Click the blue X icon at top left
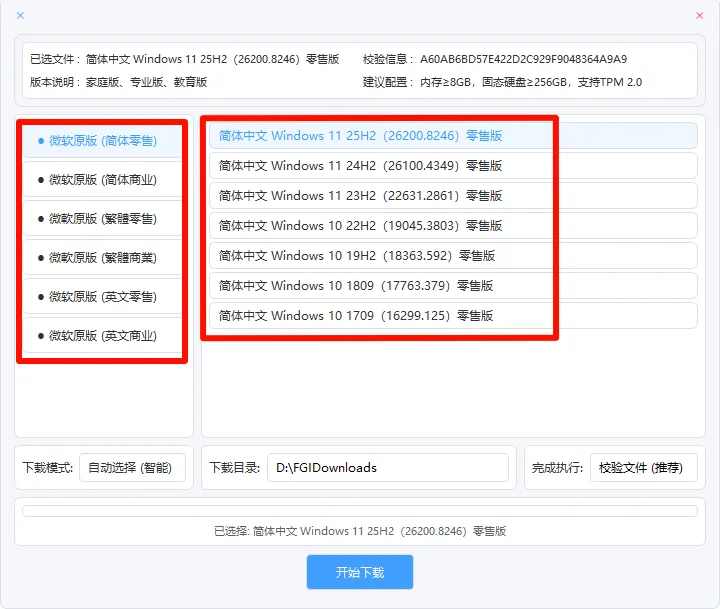The height and width of the screenshot is (609, 720). click(20, 15)
